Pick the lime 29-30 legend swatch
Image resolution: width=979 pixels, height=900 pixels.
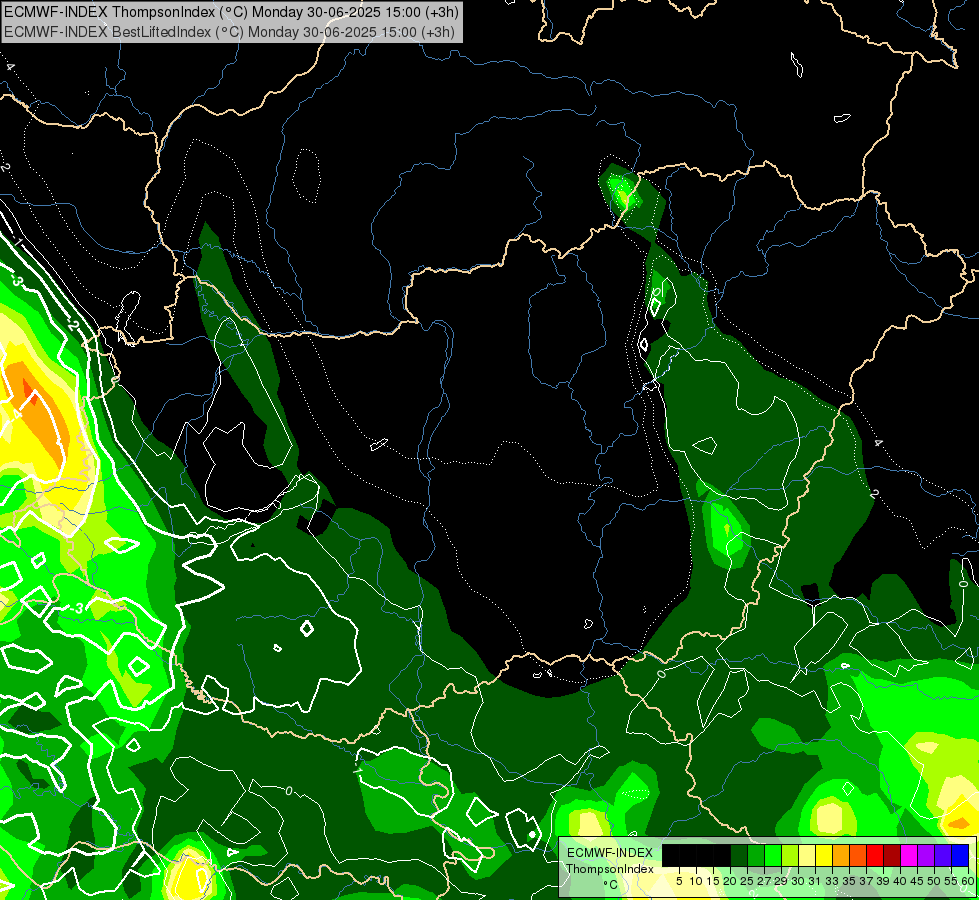coord(790,856)
